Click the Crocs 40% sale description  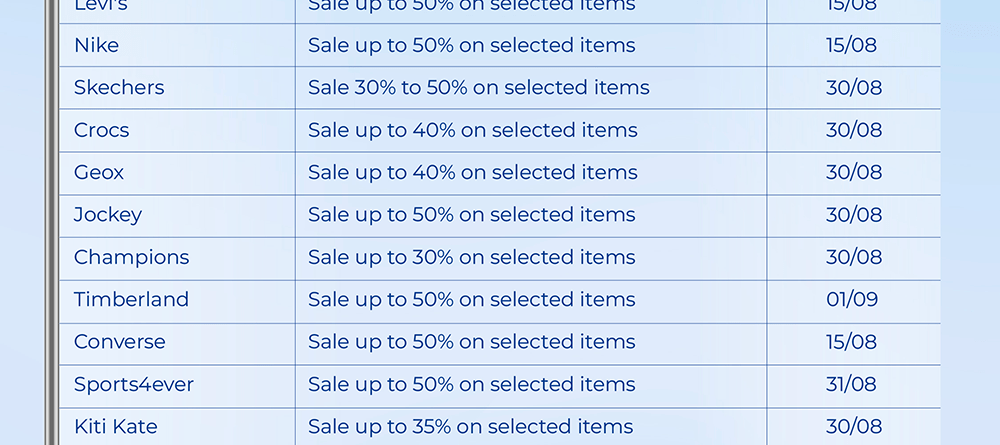[473, 130]
